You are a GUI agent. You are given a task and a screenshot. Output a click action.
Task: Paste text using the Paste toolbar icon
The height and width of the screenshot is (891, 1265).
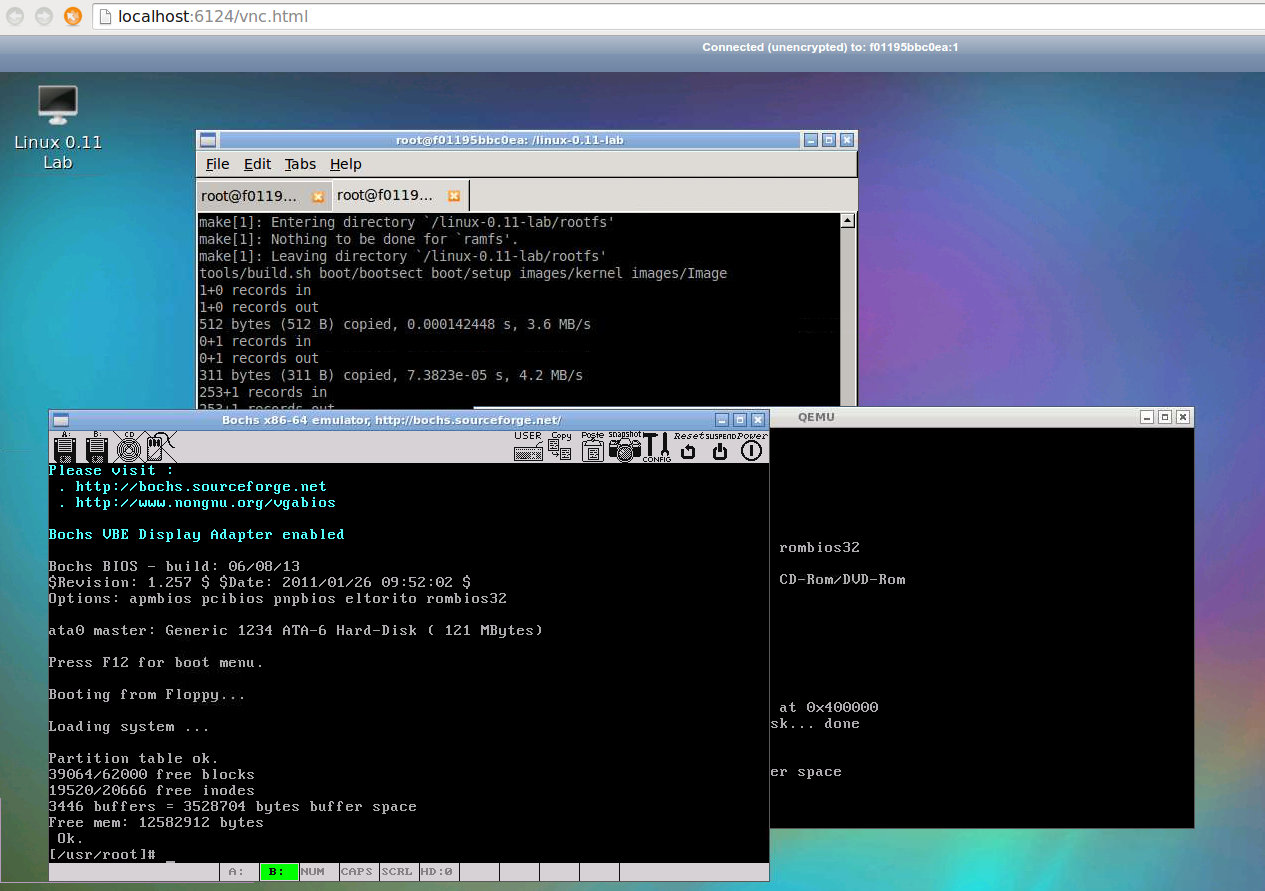point(592,452)
